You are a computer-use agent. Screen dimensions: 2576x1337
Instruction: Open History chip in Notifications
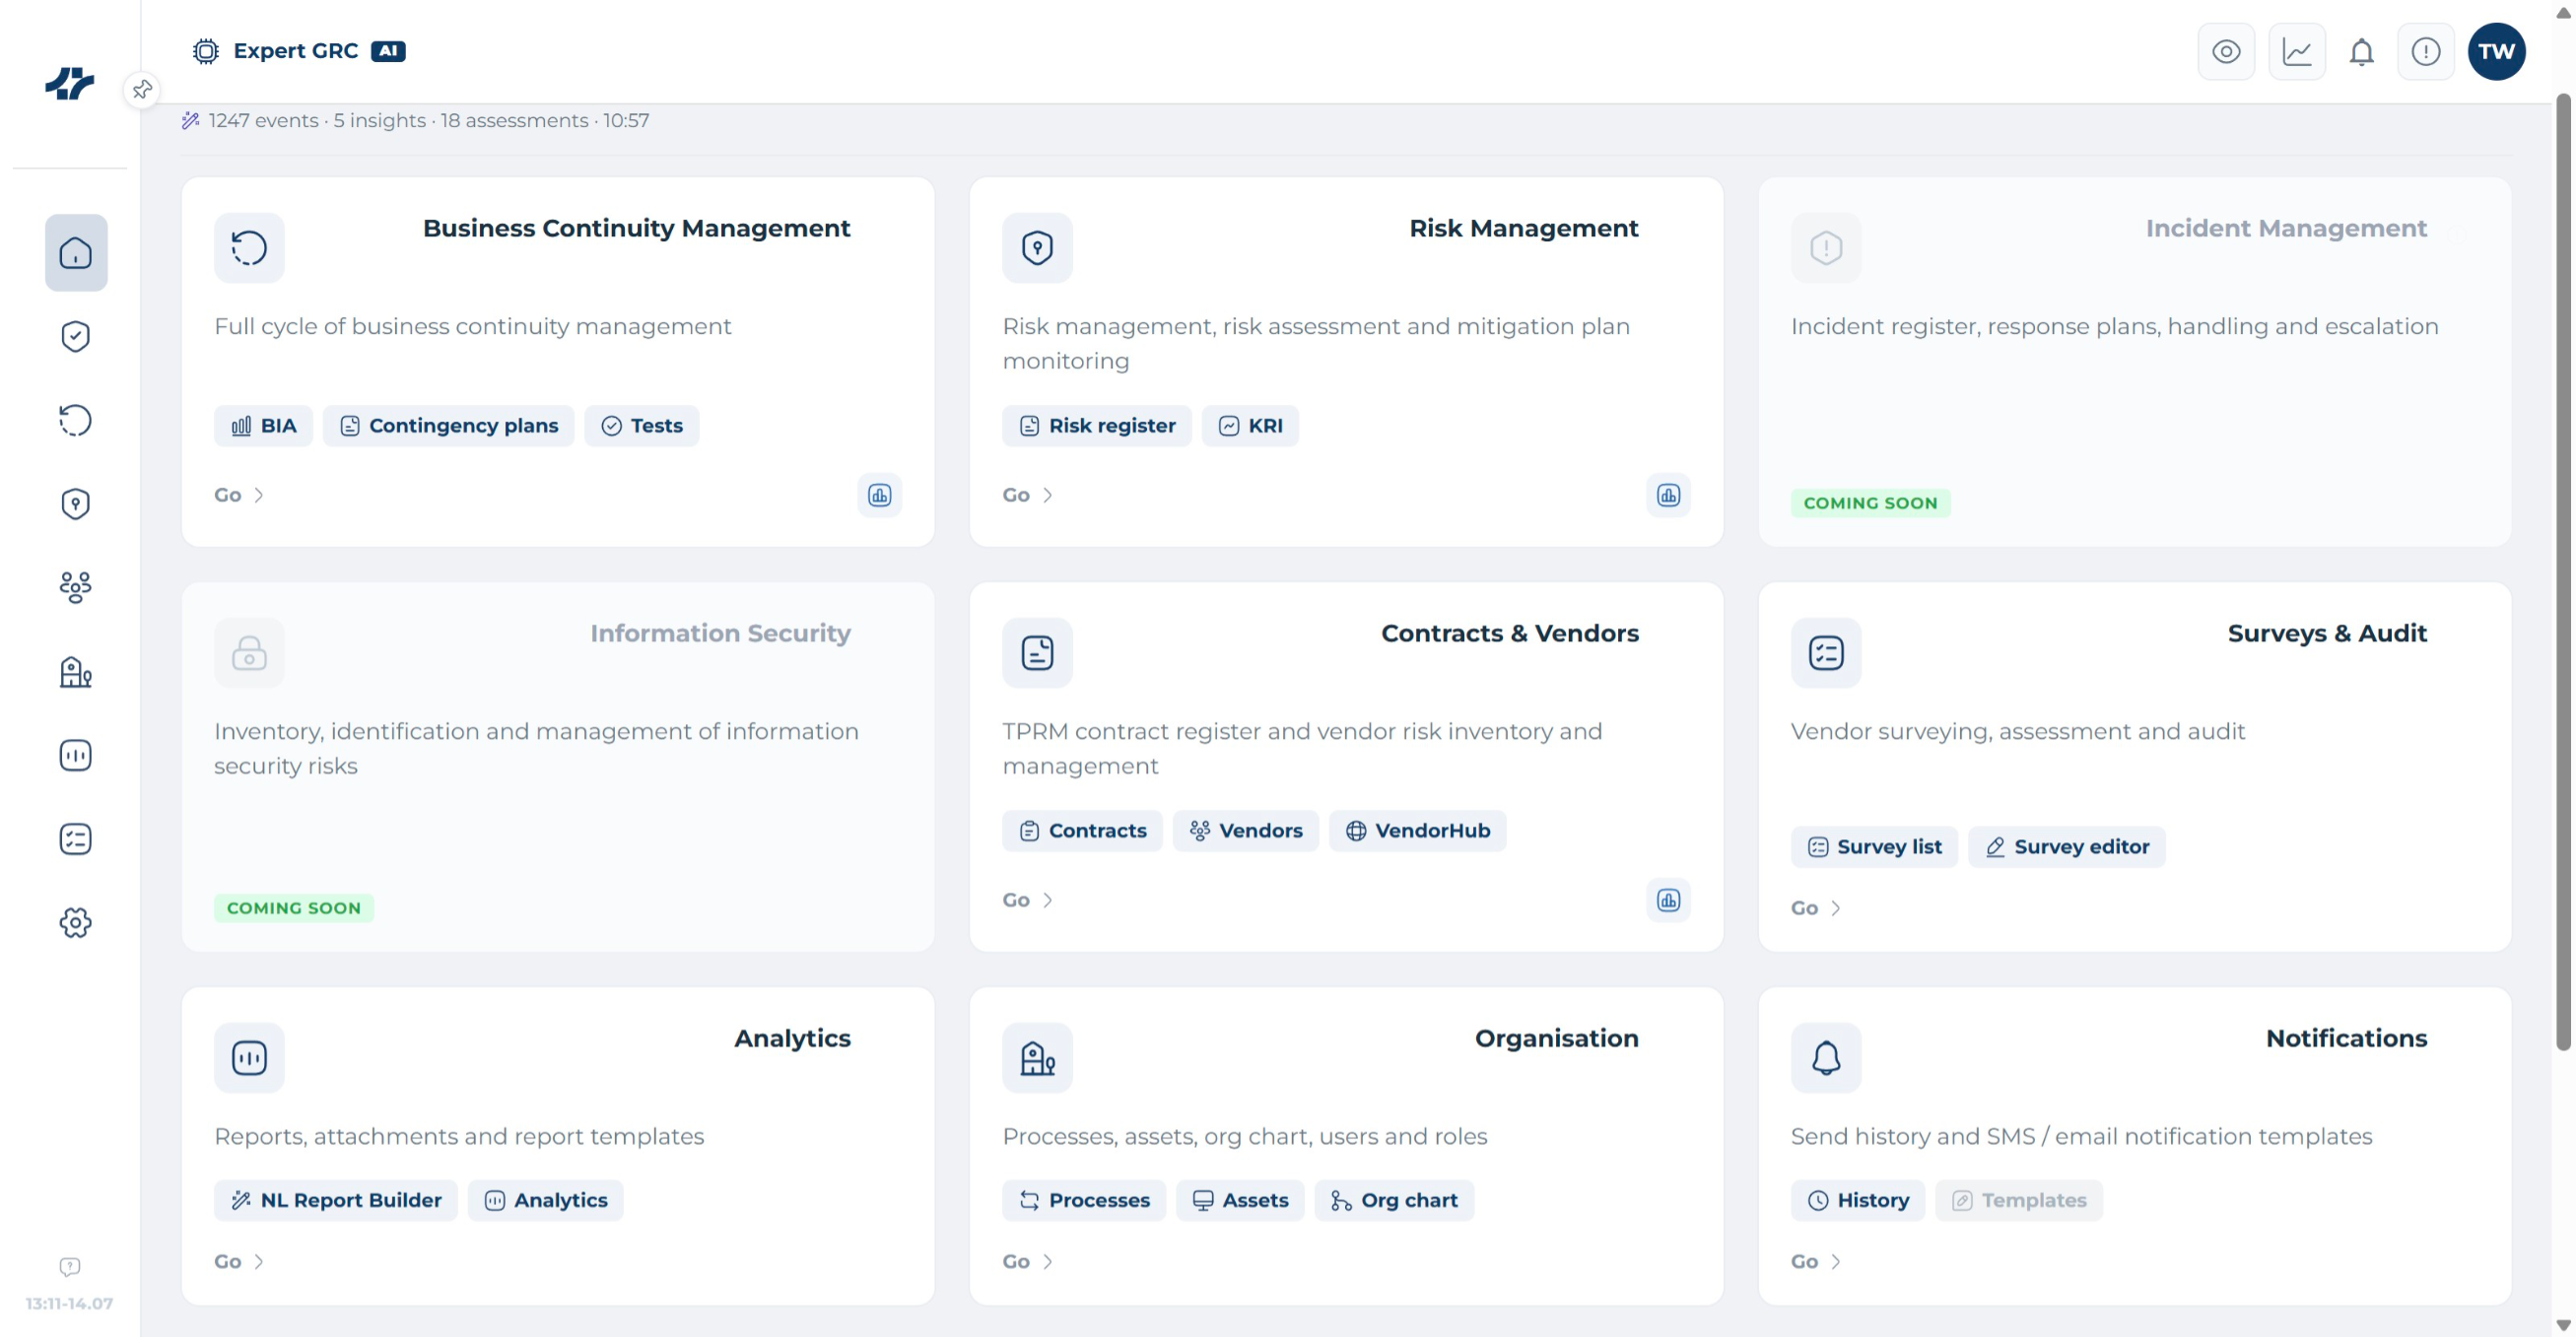1858,1201
